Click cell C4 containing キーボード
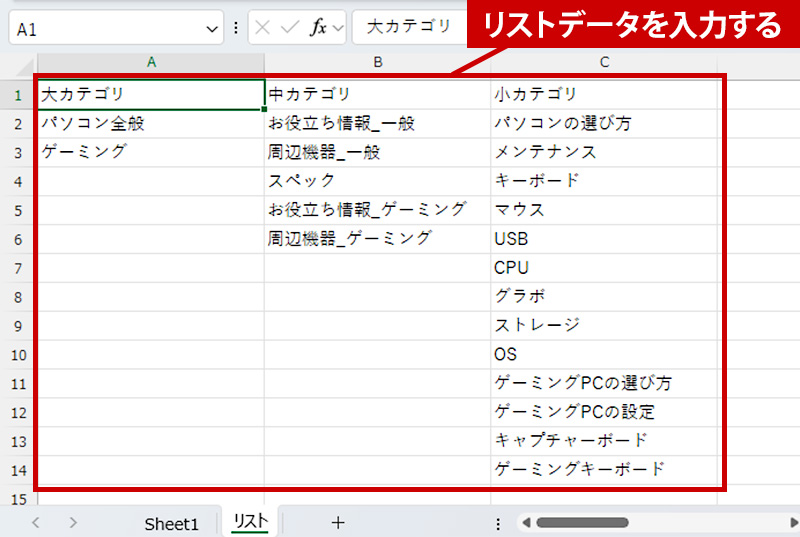800x537 pixels. tap(604, 181)
